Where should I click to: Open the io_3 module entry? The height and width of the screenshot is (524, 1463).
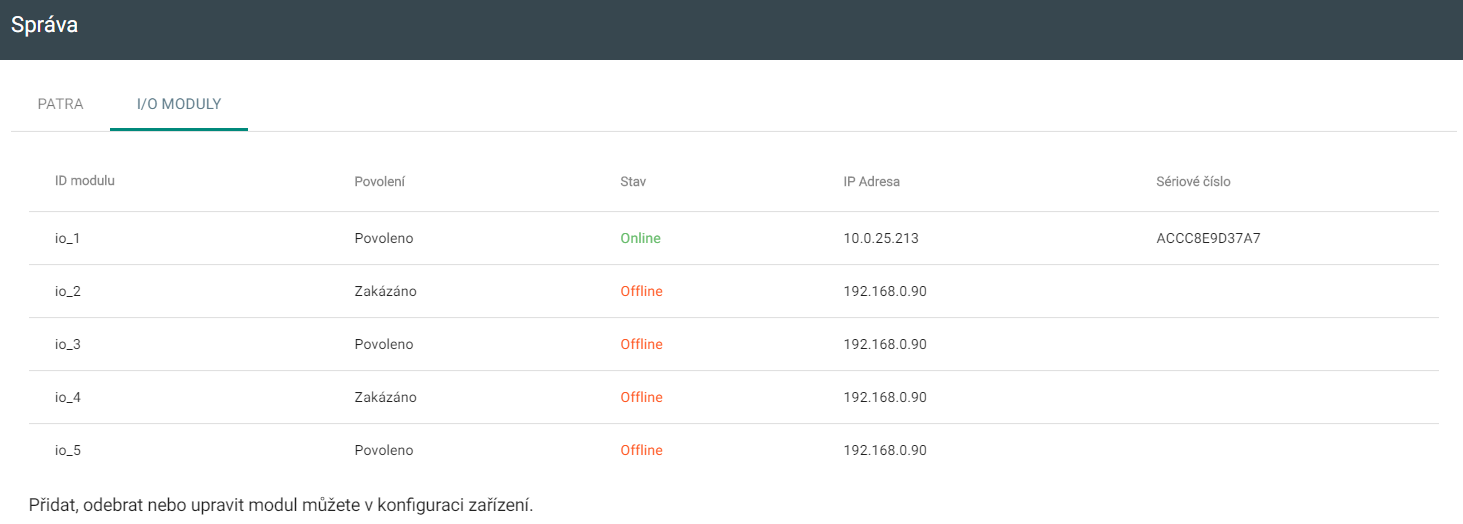click(734, 344)
